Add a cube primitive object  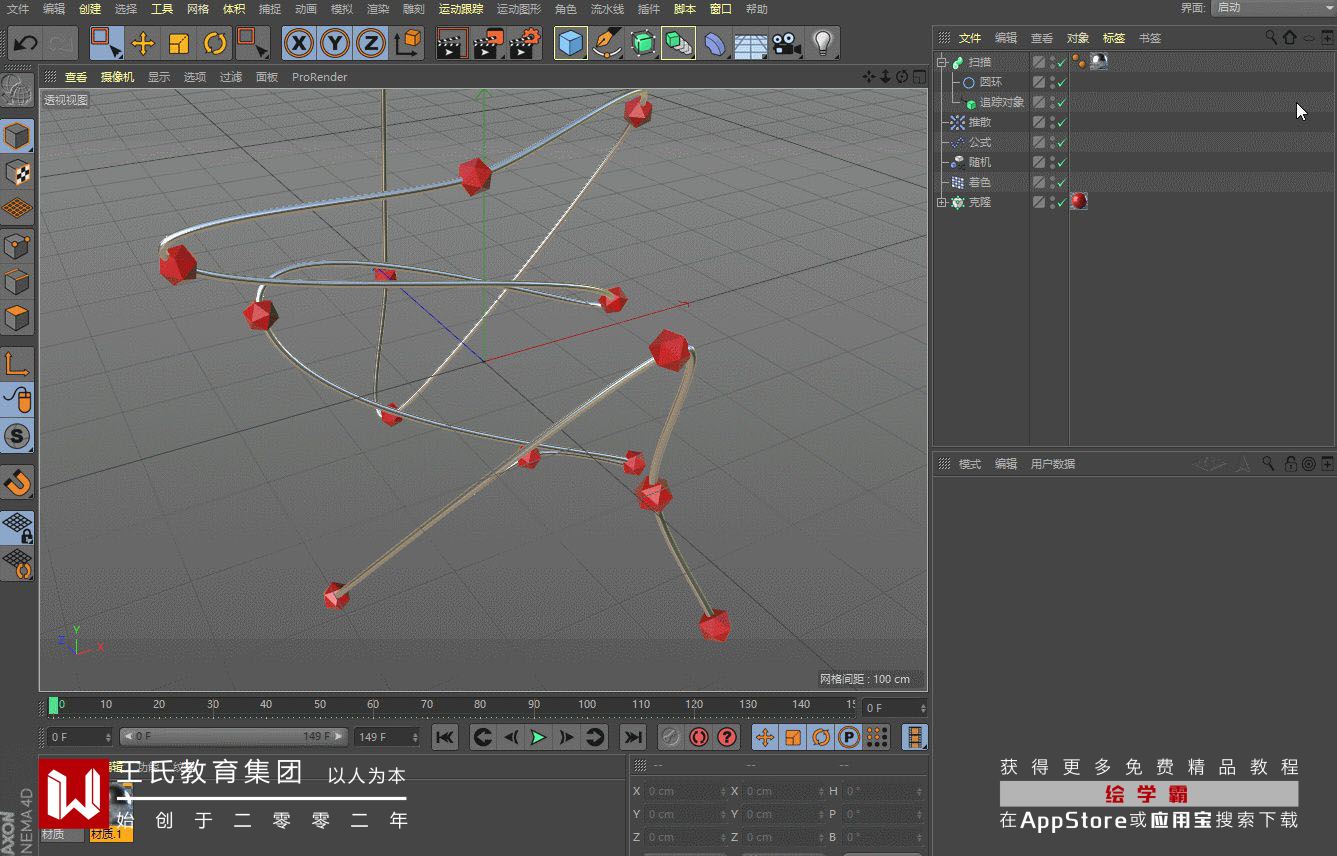tap(570, 43)
